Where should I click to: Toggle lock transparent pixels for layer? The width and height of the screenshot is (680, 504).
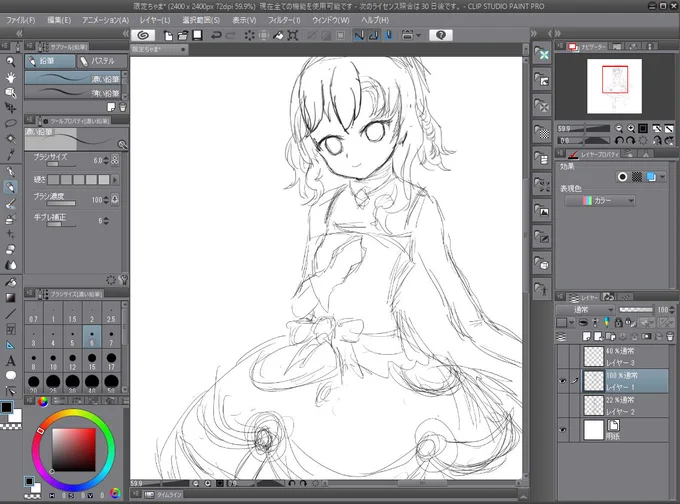[630, 322]
